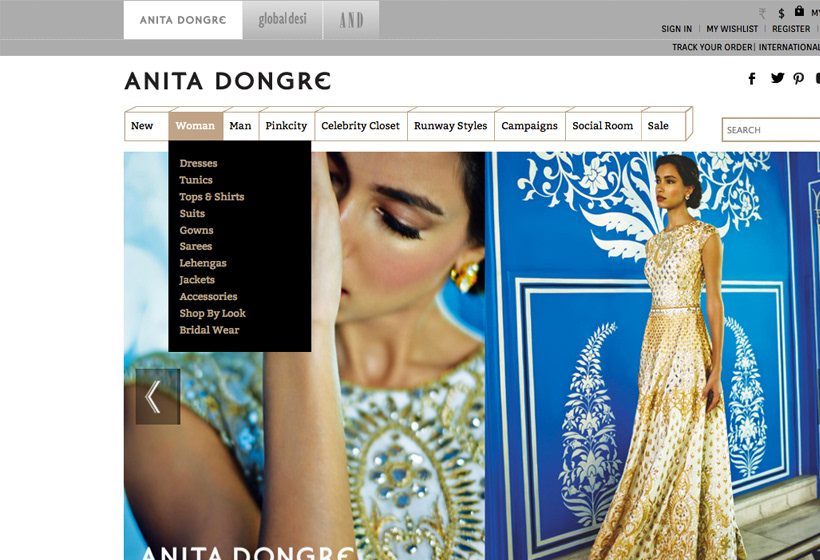
Task: Select Jackets in the dropdown
Action: 197,280
